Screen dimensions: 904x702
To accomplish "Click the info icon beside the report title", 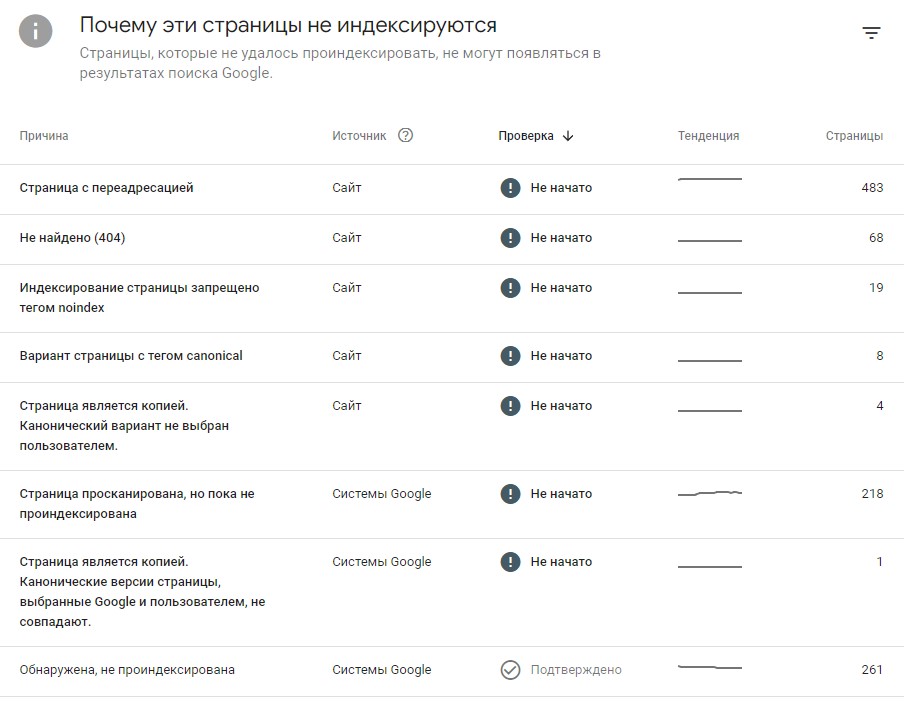I will (x=37, y=31).
